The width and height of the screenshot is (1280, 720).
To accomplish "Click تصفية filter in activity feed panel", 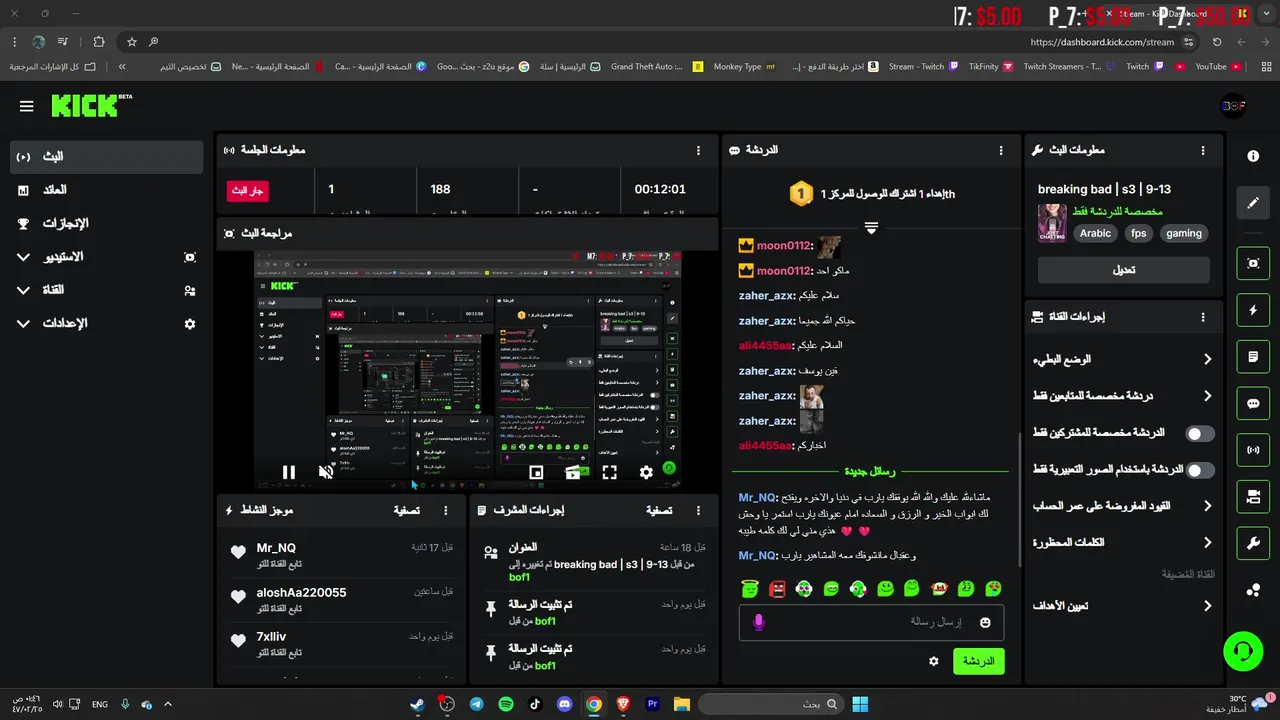I will coord(406,510).
